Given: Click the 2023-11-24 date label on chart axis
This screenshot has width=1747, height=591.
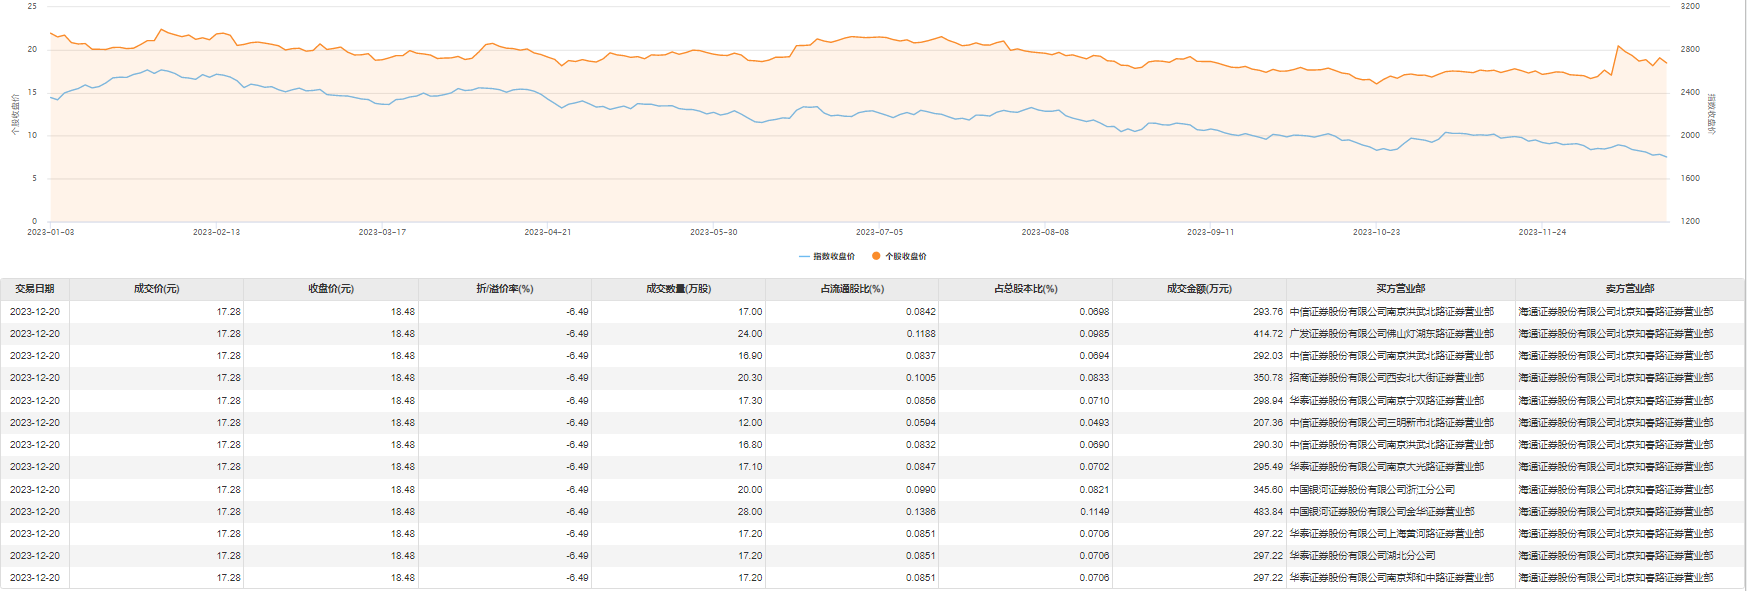Looking at the screenshot, I should (x=1542, y=232).
